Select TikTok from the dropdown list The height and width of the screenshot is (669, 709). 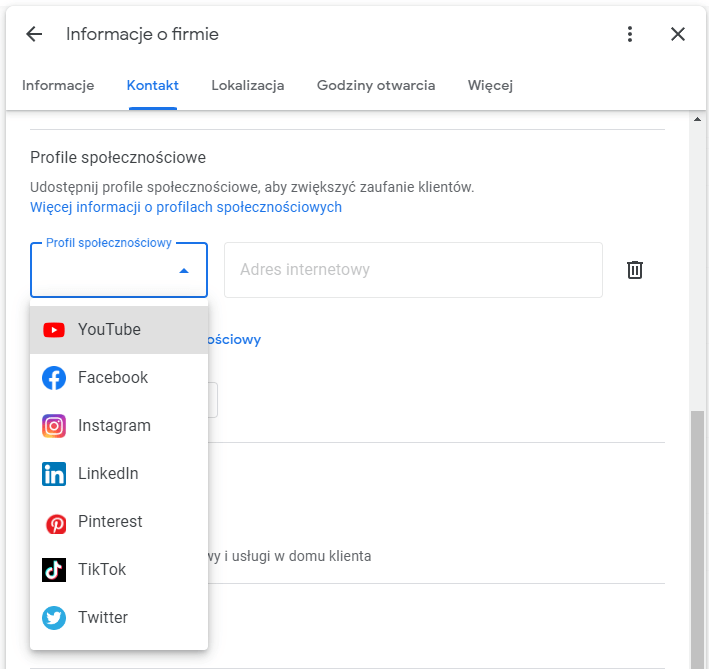point(119,569)
